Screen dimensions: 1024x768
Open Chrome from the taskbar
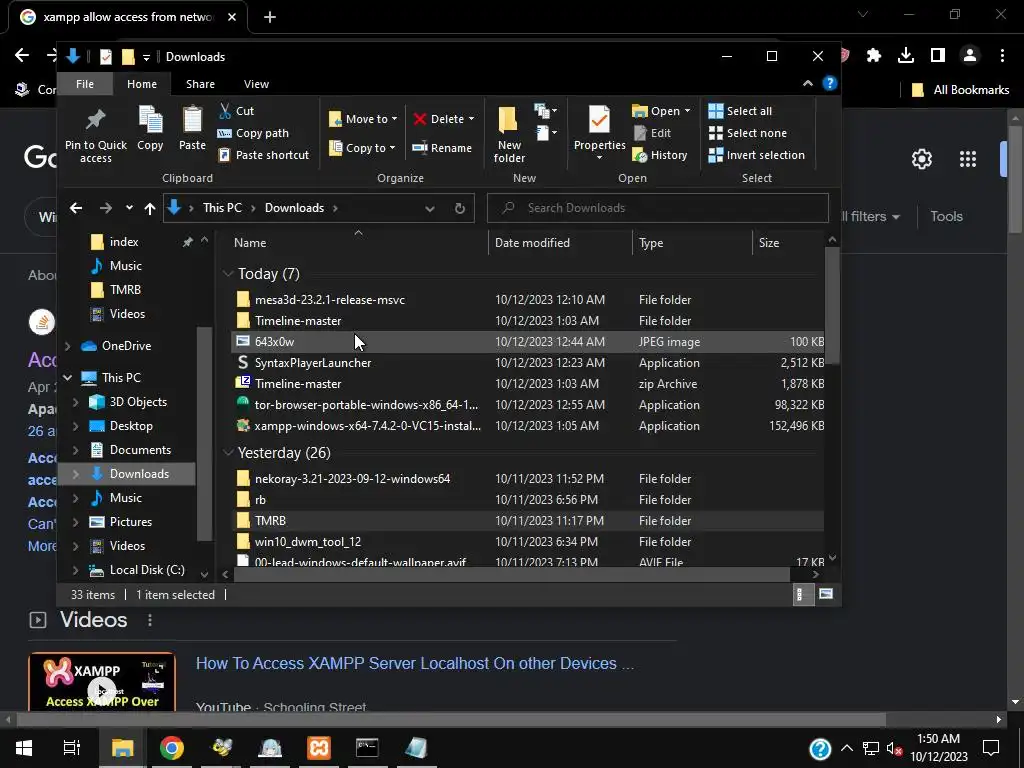coord(172,748)
